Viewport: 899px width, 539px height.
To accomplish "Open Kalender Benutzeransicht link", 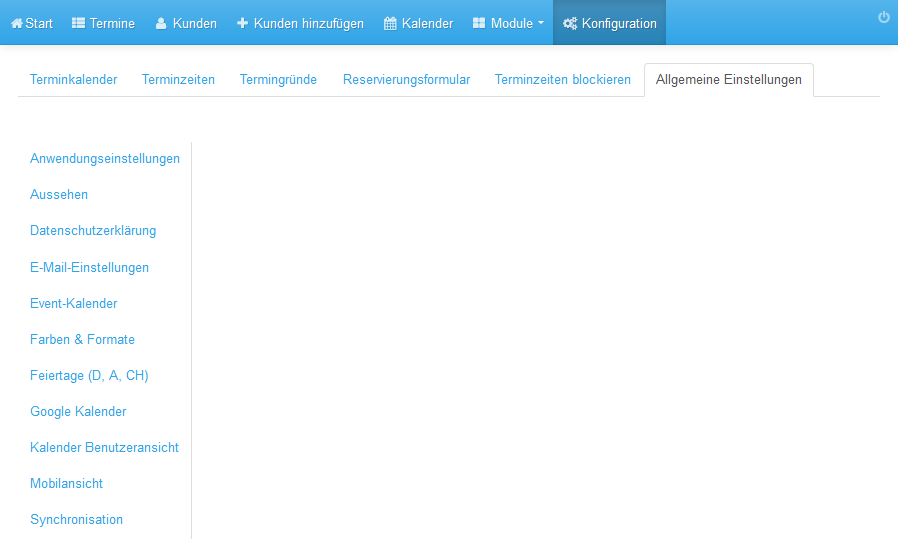I will pos(104,448).
